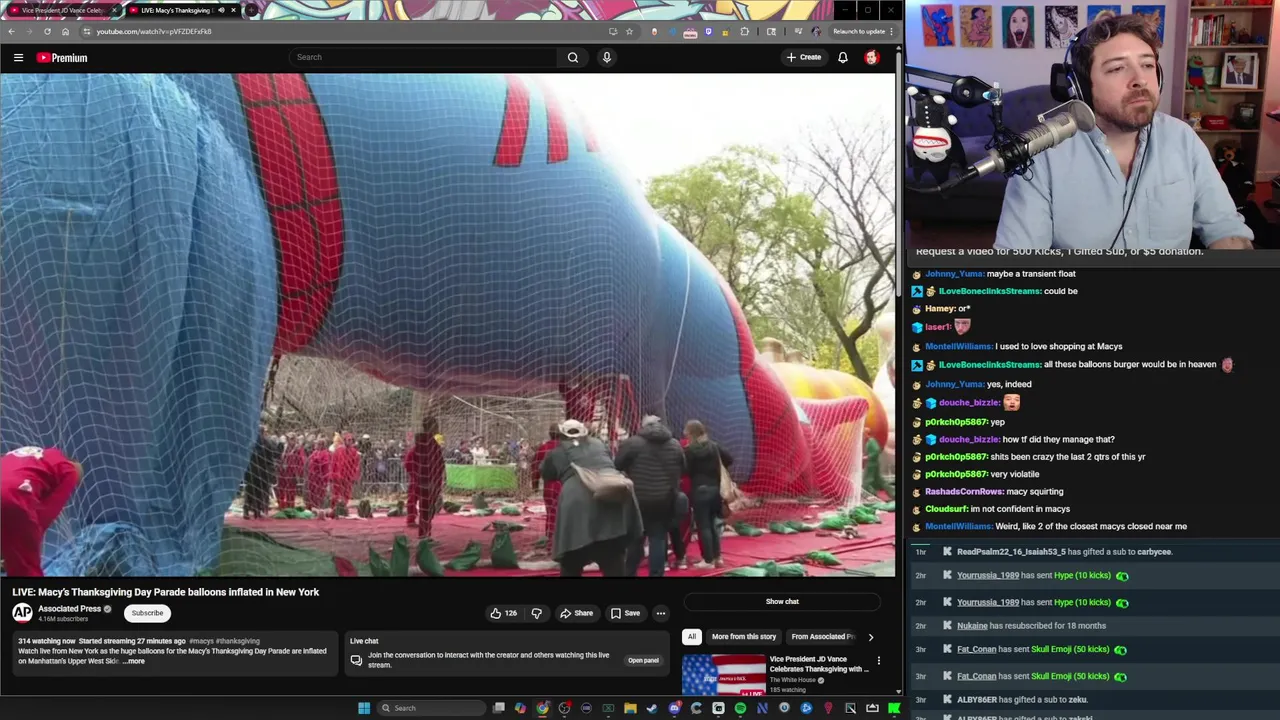Open the Associated Press channel avatar
1280x720 pixels.
[x=22, y=613]
